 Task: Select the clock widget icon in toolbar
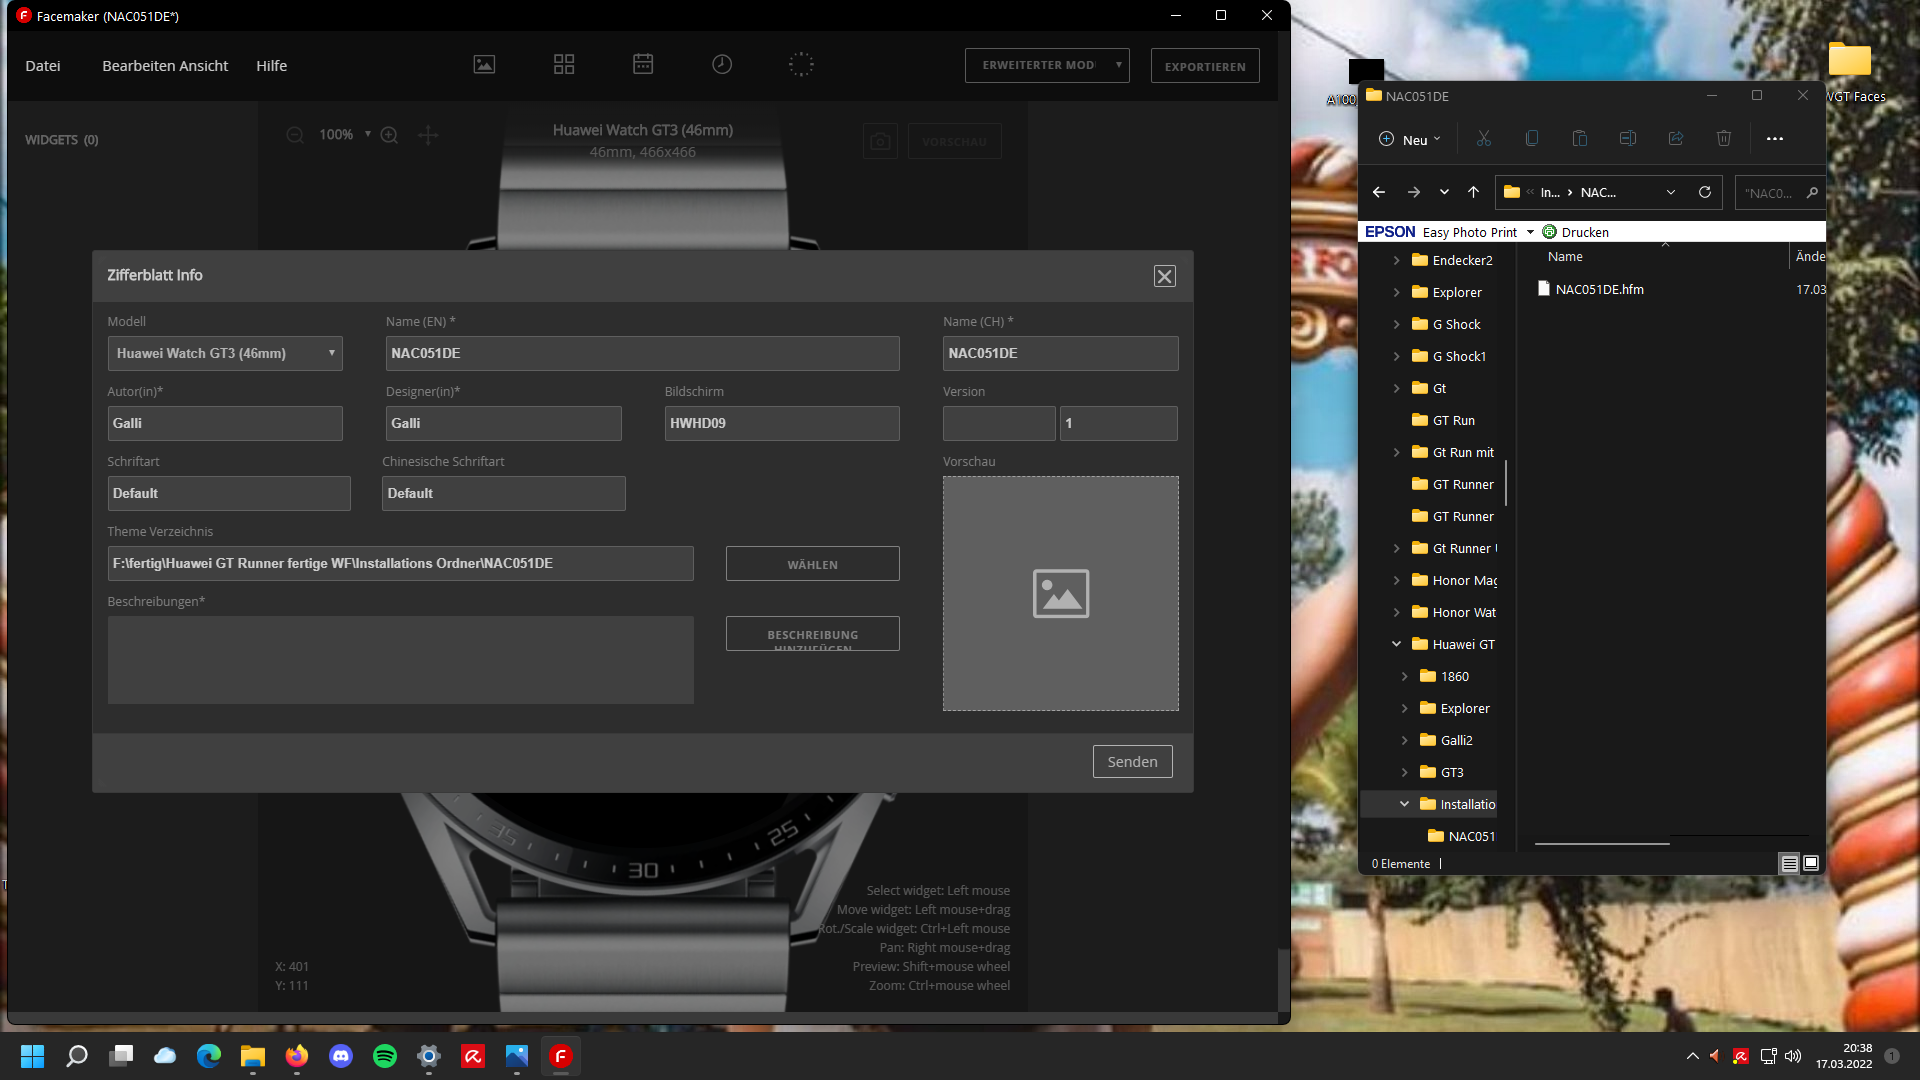[722, 64]
